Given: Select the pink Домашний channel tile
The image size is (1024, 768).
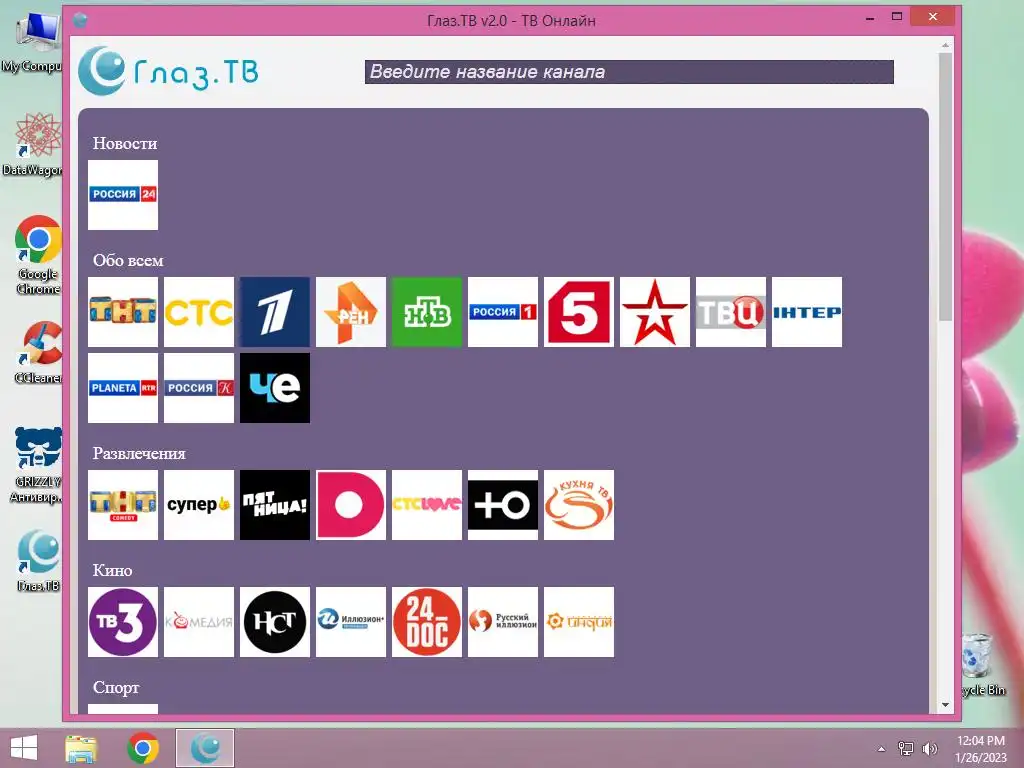Looking at the screenshot, I should click(x=351, y=505).
